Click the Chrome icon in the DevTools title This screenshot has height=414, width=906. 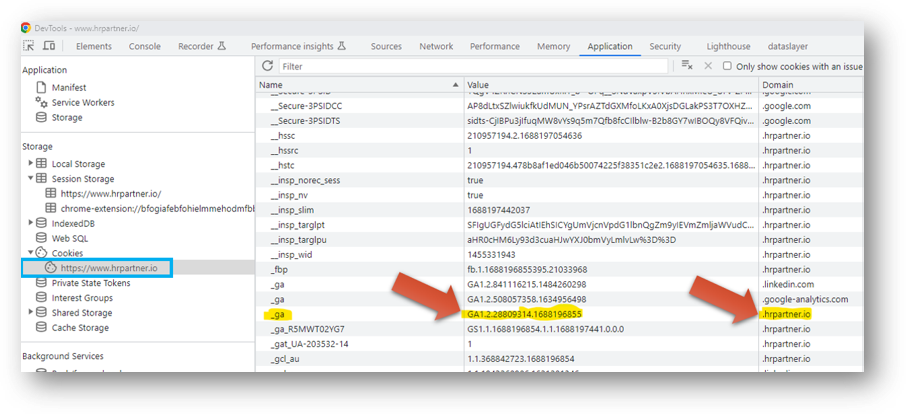pos(26,28)
